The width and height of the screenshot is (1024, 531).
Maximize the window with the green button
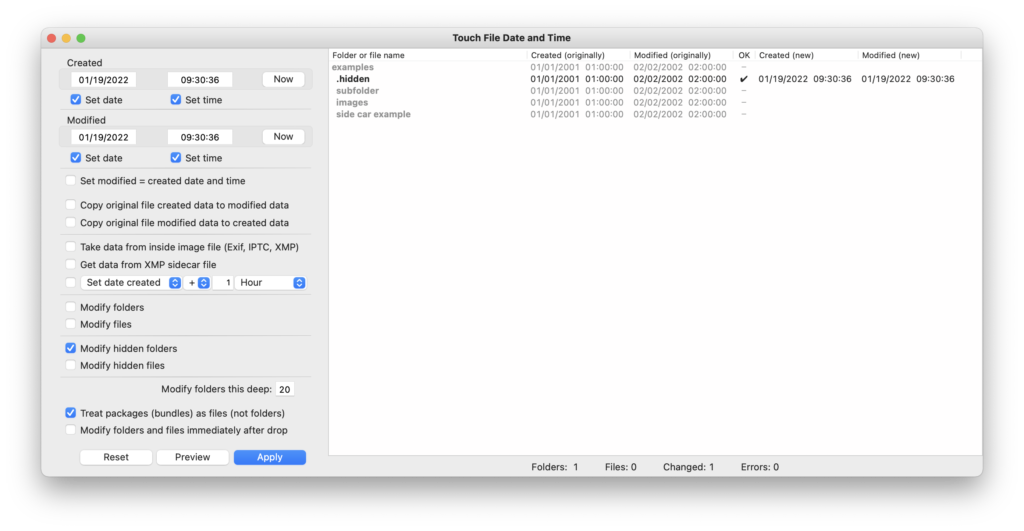tap(81, 38)
